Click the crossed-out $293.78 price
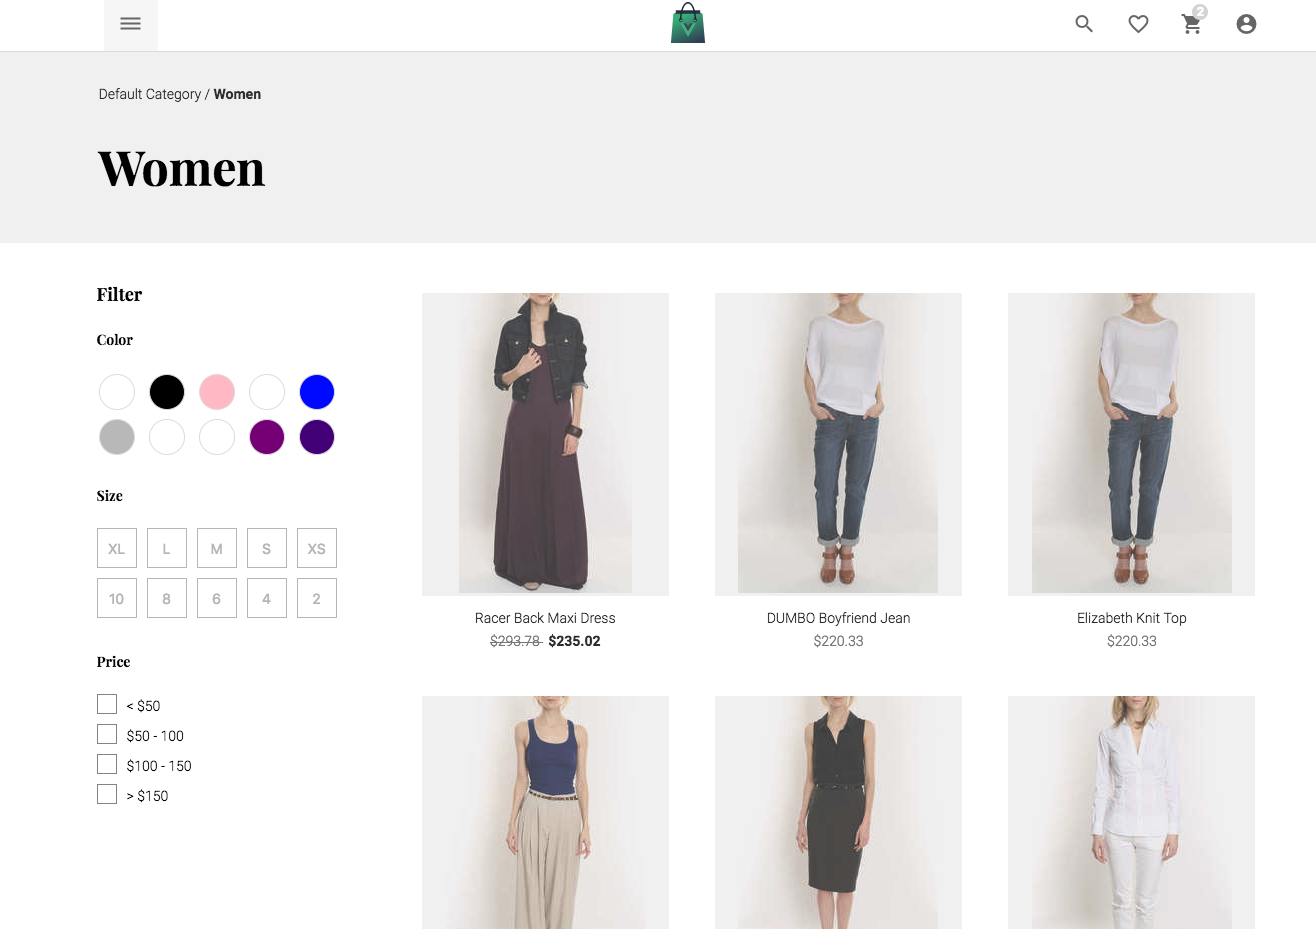The image size is (1316, 929). tap(516, 641)
